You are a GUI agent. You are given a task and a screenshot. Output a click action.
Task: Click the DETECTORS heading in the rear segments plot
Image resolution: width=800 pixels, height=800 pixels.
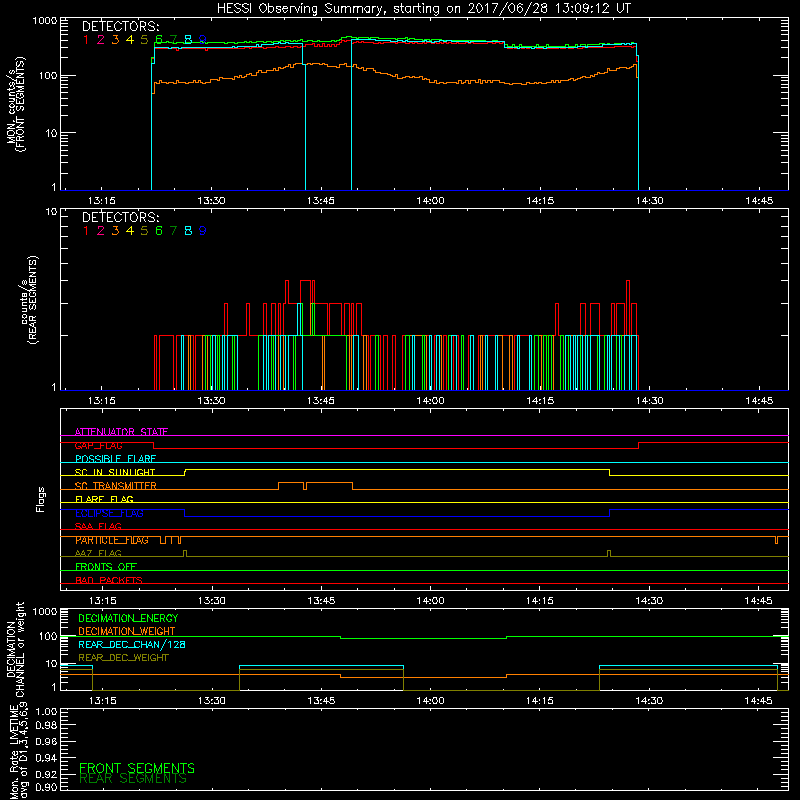(x=120, y=218)
